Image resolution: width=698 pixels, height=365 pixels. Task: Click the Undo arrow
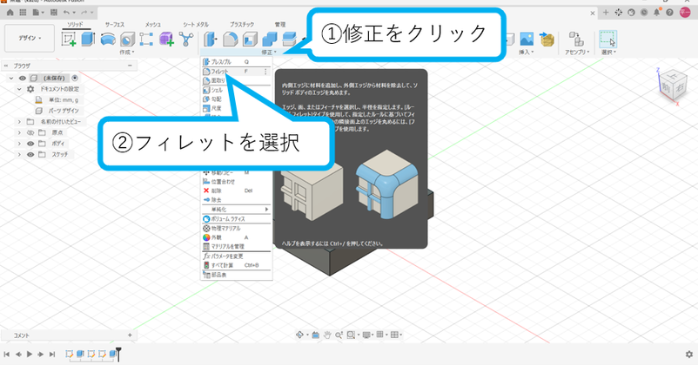[x=67, y=12]
